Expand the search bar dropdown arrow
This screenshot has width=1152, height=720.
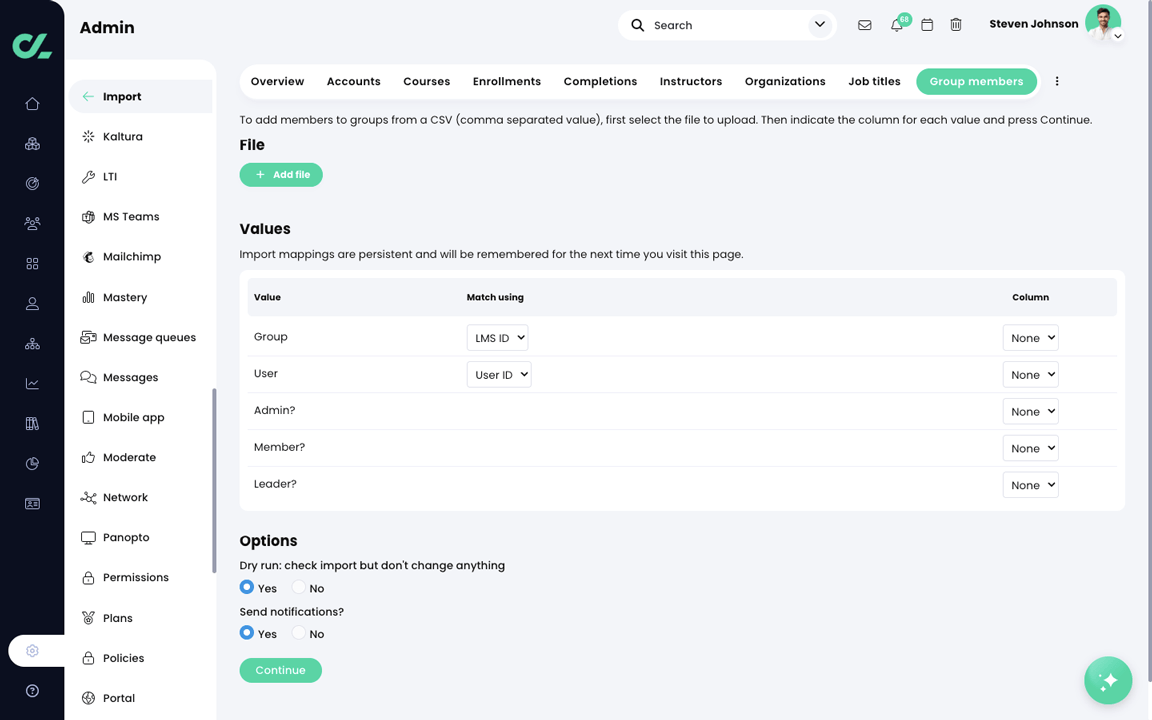pyautogui.click(x=819, y=24)
